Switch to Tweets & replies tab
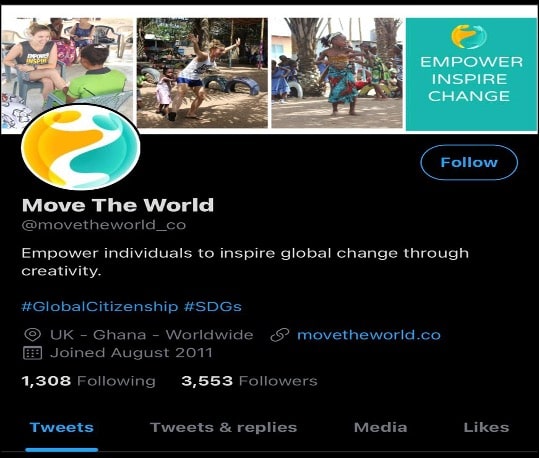 pos(224,427)
